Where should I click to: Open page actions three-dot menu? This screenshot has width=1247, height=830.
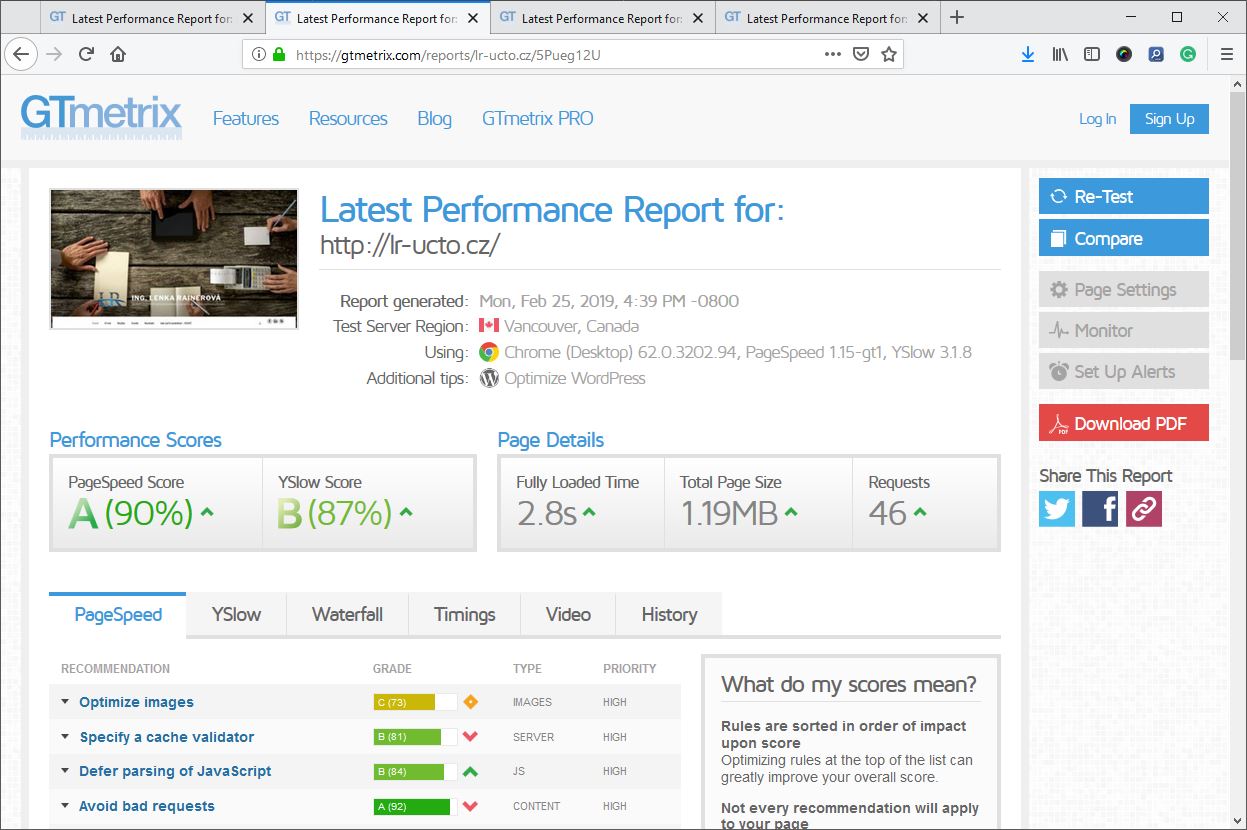(832, 54)
